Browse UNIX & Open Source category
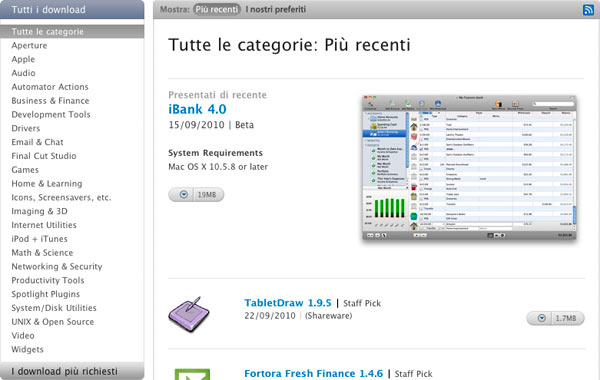This screenshot has width=600, height=380. [53, 322]
